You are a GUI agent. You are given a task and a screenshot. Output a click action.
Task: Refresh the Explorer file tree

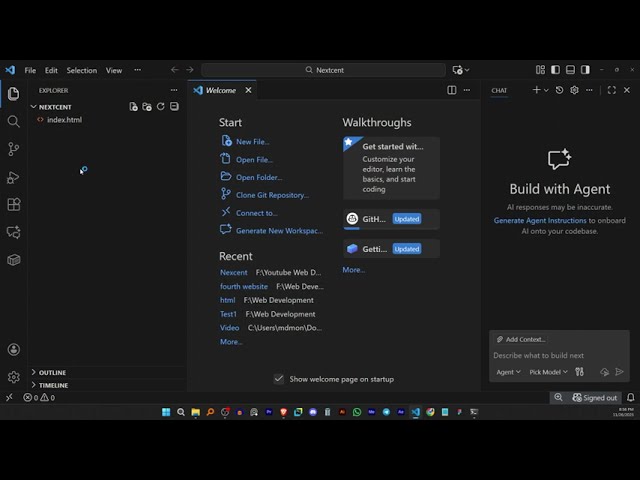point(160,107)
